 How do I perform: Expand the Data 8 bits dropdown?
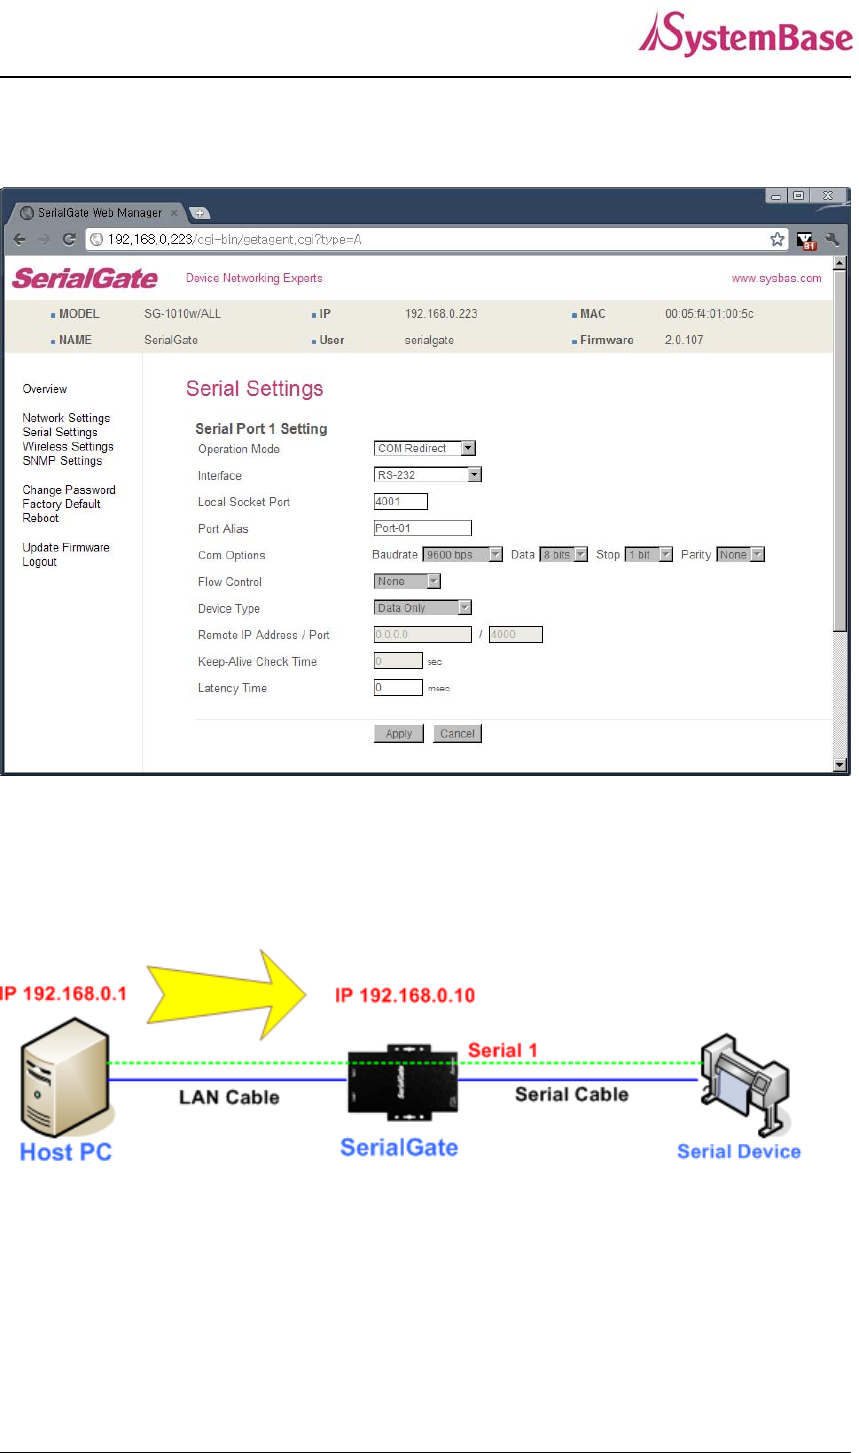tap(564, 554)
